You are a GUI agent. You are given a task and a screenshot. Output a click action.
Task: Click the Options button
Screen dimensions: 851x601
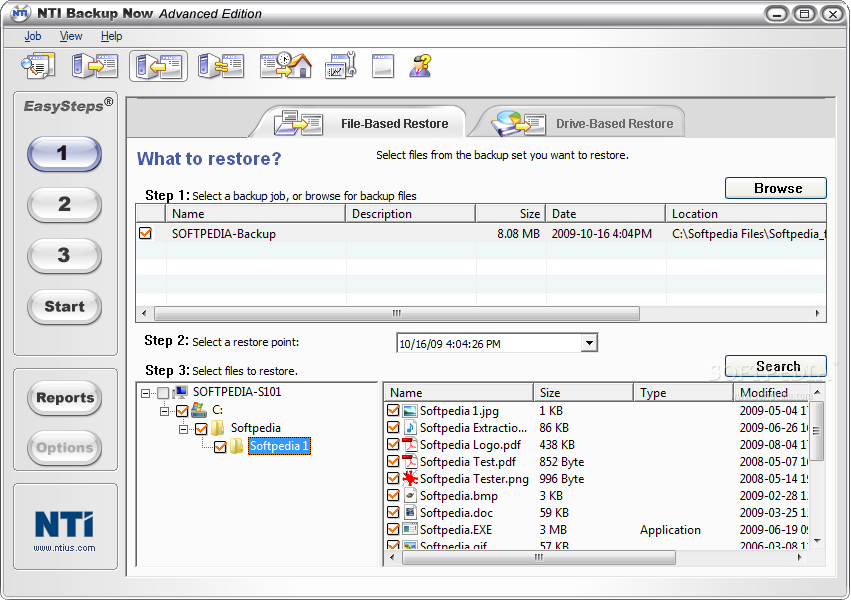coord(65,448)
